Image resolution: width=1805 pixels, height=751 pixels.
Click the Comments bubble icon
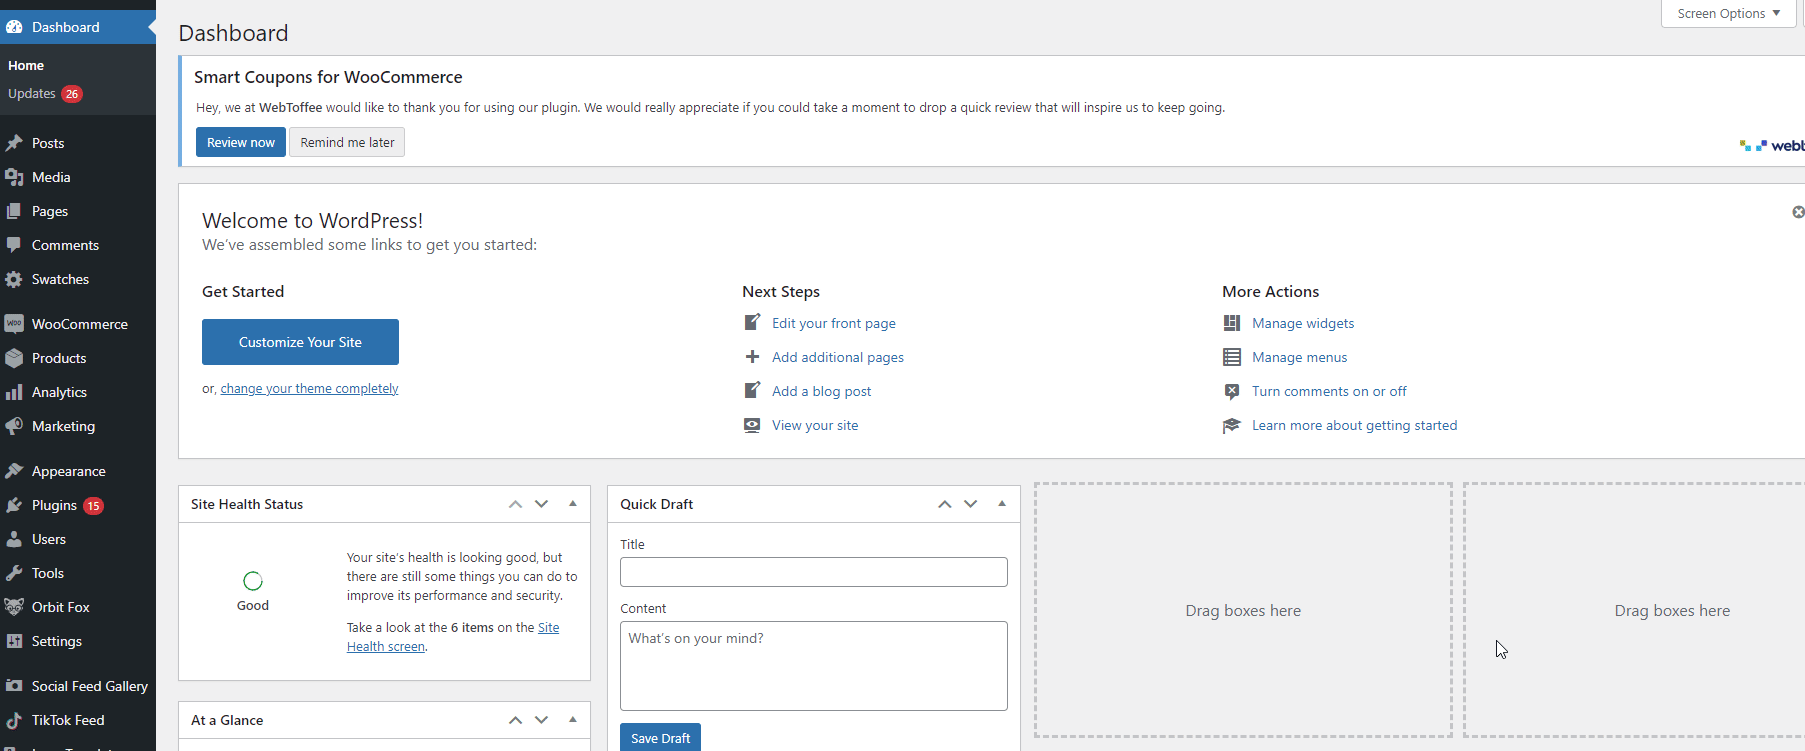(x=14, y=245)
